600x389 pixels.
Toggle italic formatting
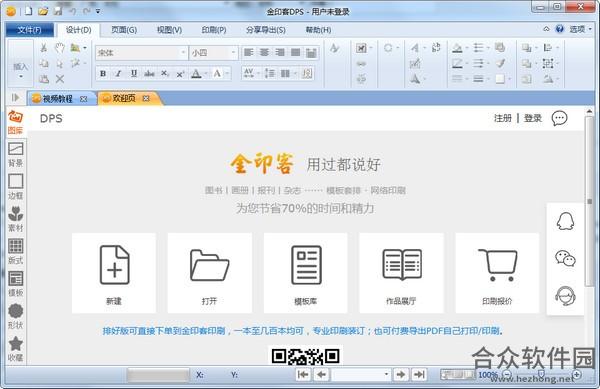118,73
